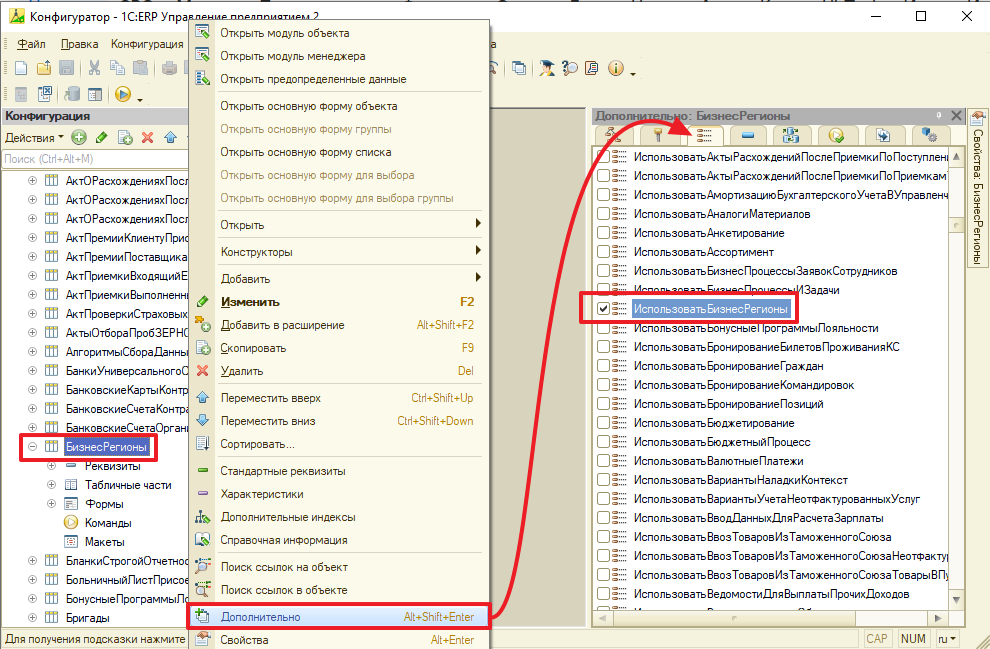The width and height of the screenshot is (990, 649).
Task: Uncheck ИспользоватьБизнесРегионы checkbox
Action: coord(604,309)
